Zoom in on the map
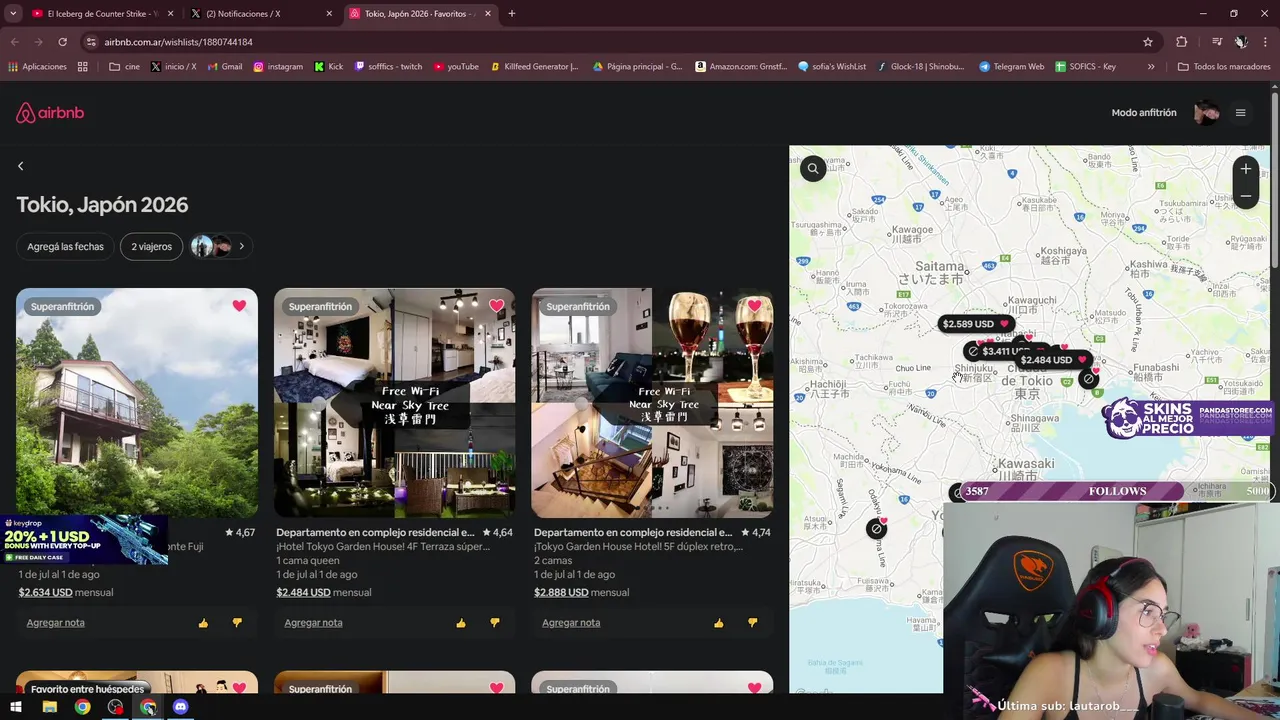The image size is (1280, 720). tap(1245, 169)
